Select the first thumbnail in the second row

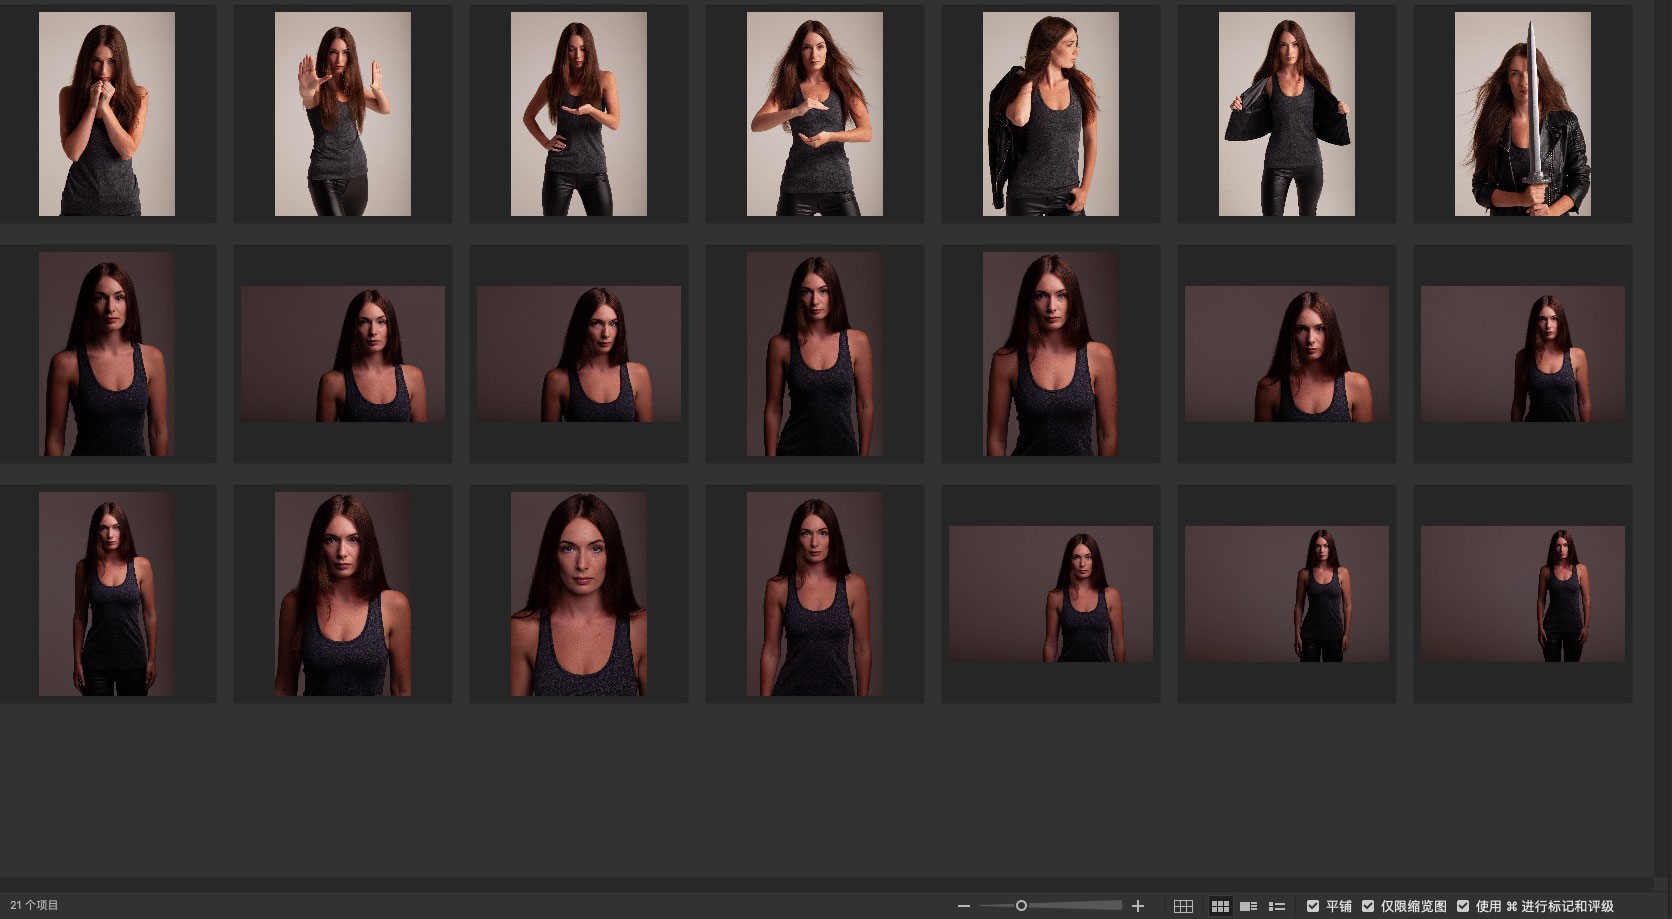point(107,354)
